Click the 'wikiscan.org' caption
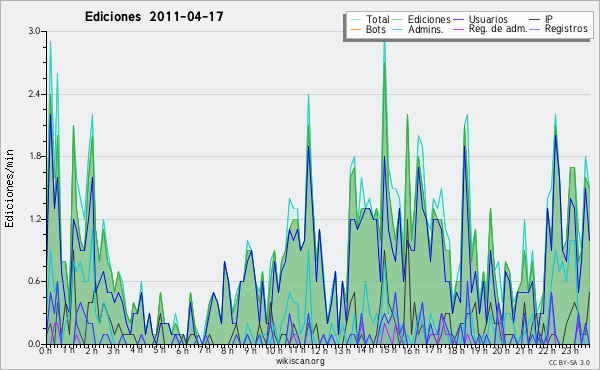Screen dimensions: 600x370 pyautogui.click(x=300, y=361)
